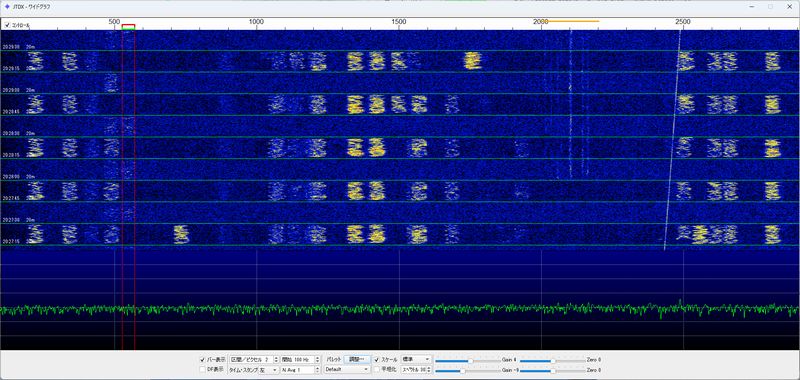Click the 1500 Hz frequency scale mark

pyautogui.click(x=398, y=21)
